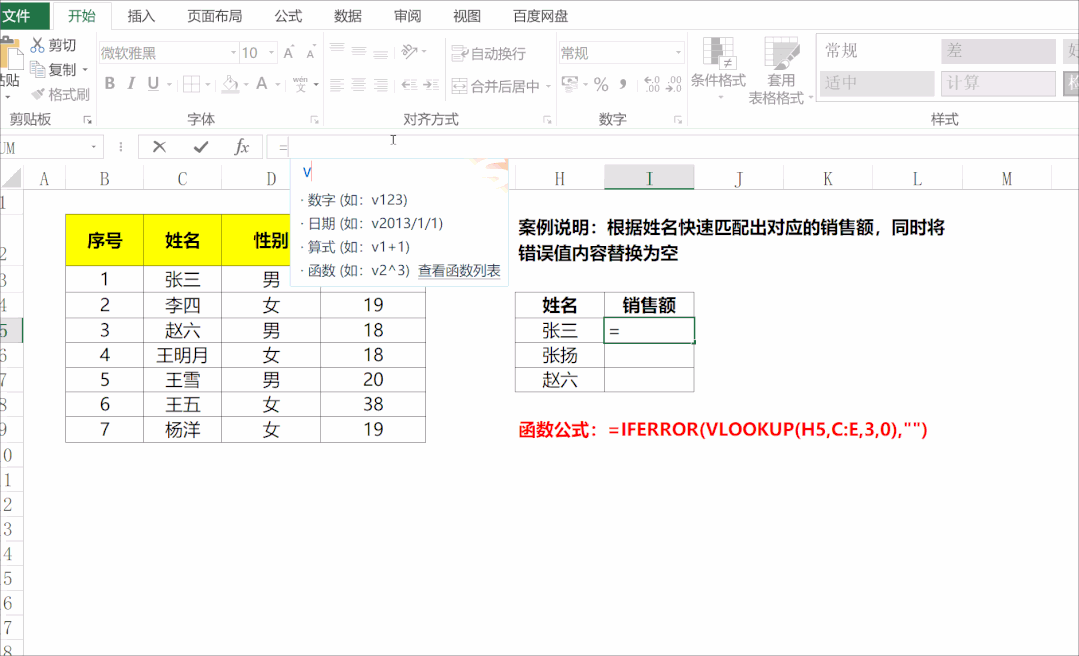Viewport: 1079px width, 656px height.
Task: Open Conditional Formatting (条件格式)
Action: 718,67
